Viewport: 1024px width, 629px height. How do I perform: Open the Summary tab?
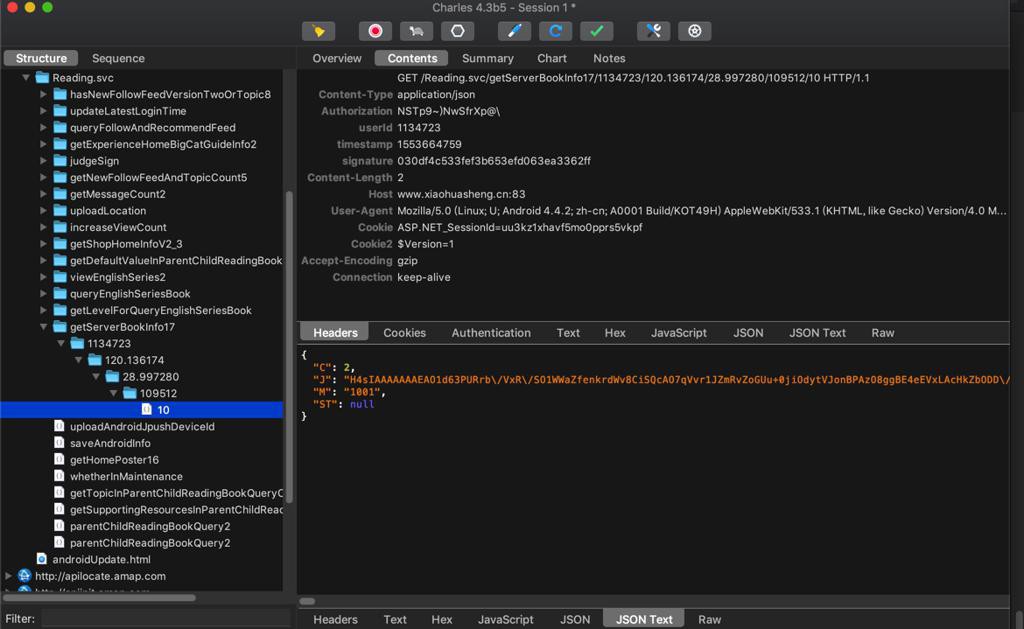tap(487, 58)
